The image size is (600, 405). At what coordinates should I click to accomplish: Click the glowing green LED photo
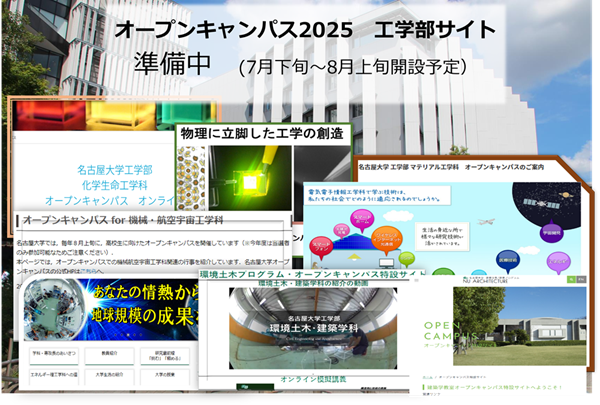250,178
